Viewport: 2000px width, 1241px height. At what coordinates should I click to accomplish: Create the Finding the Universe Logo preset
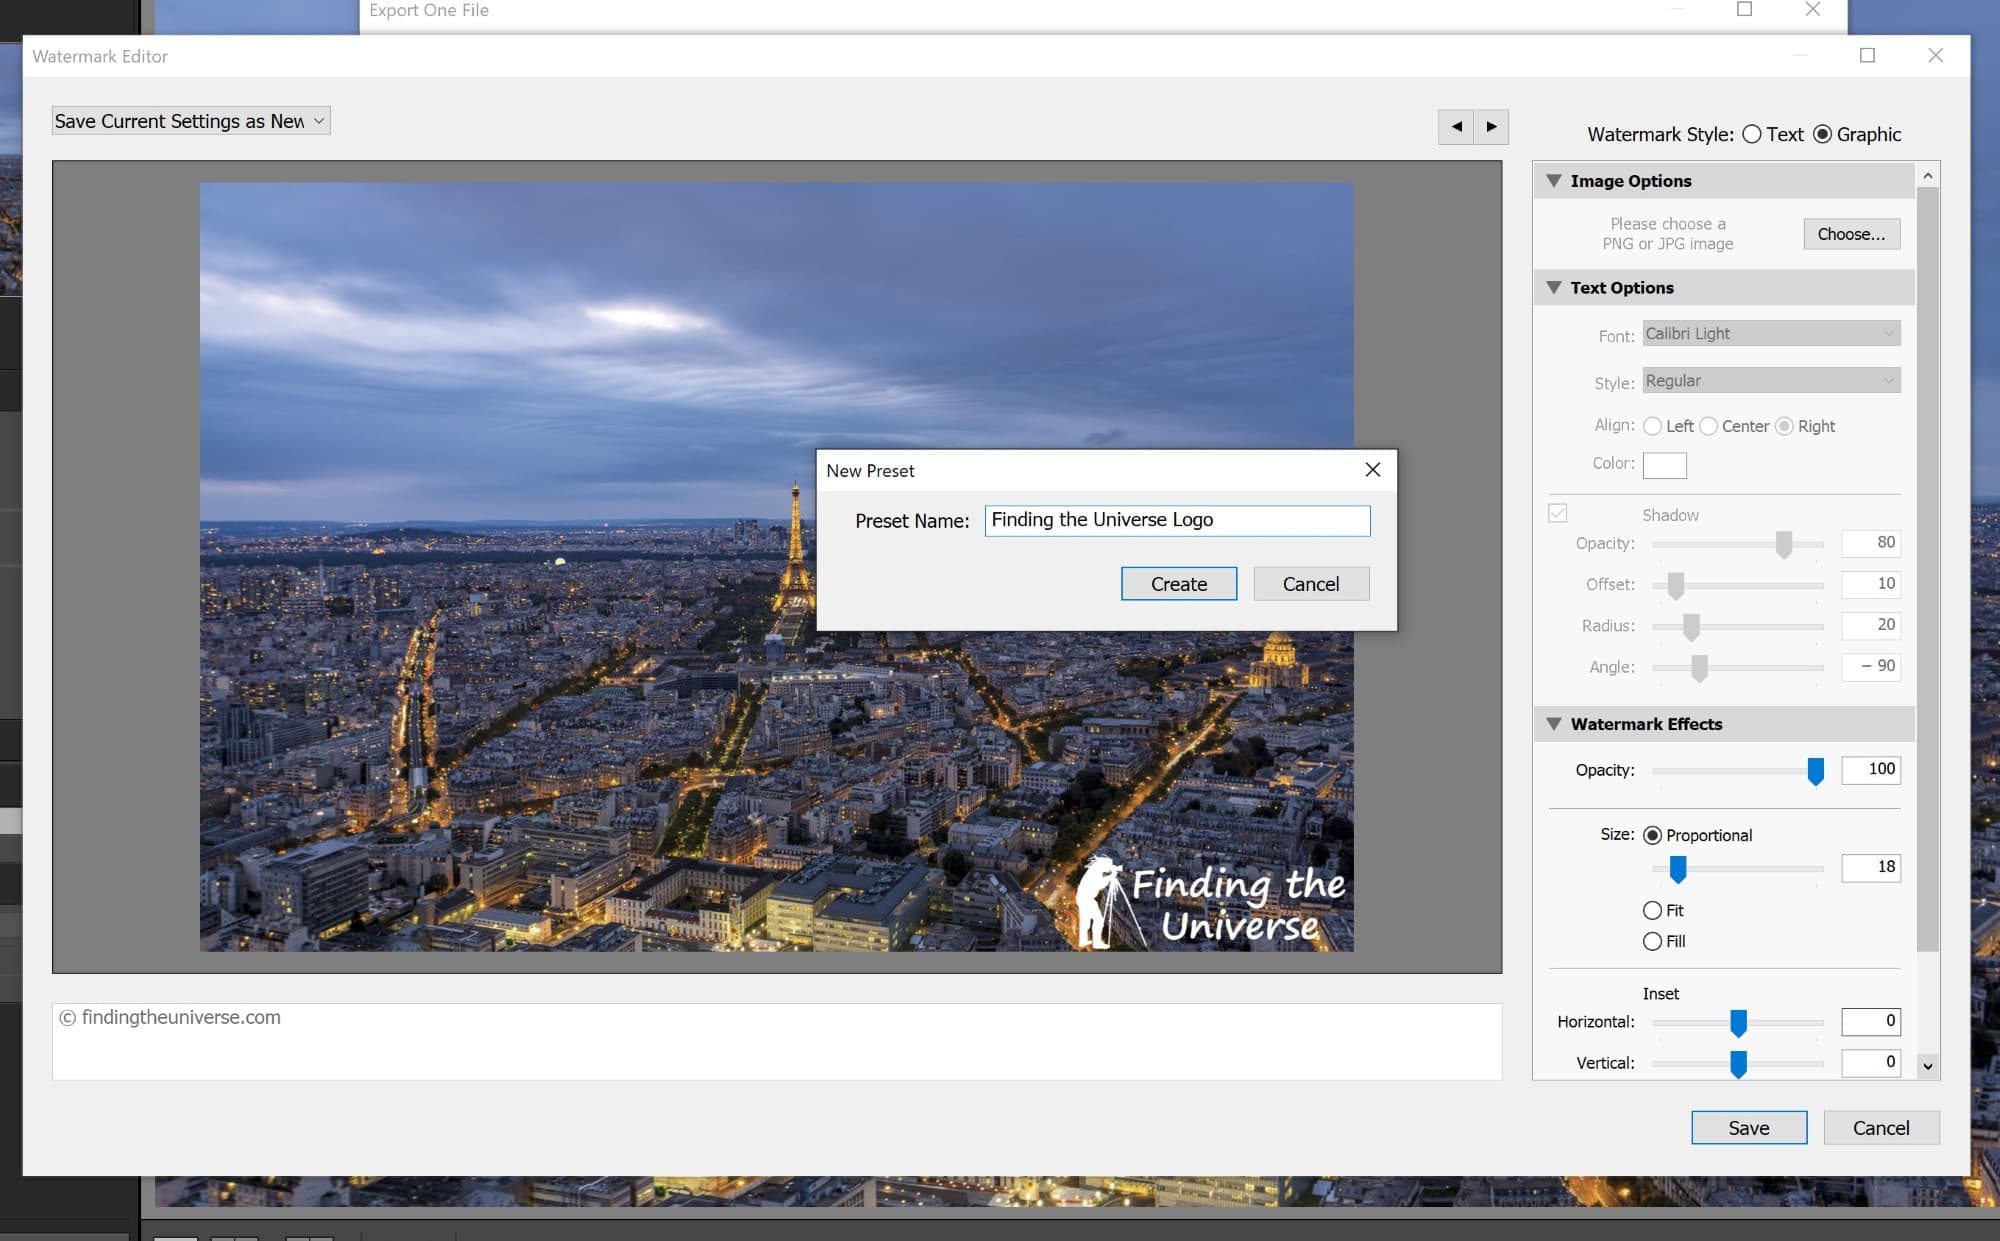tap(1179, 583)
